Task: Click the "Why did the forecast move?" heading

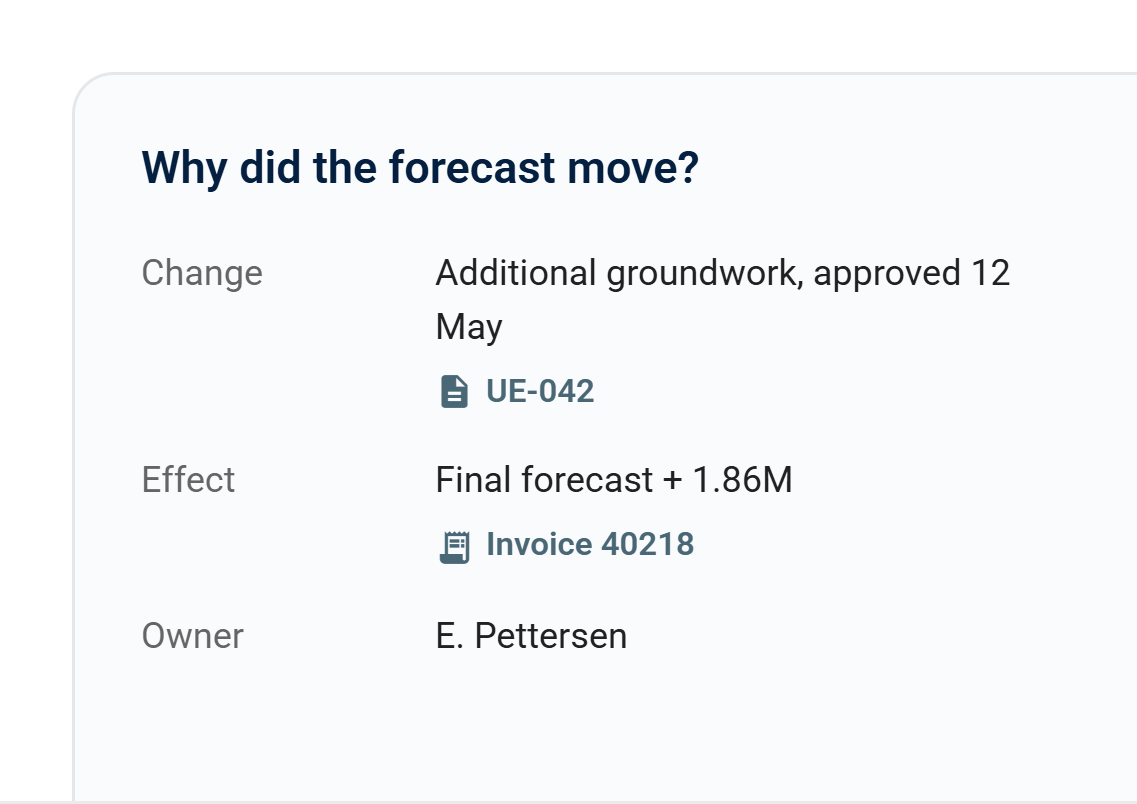Action: (x=420, y=167)
